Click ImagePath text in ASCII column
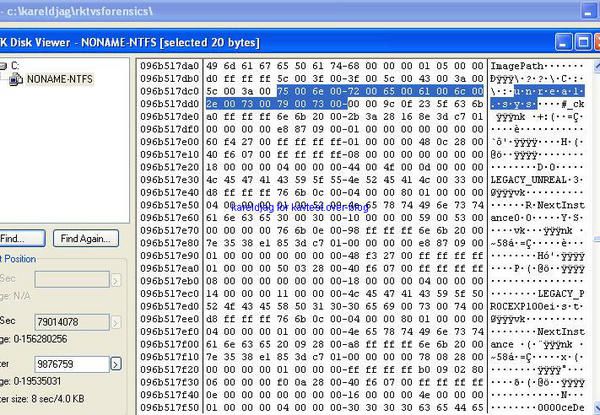This screenshot has width=600, height=415. (x=517, y=66)
